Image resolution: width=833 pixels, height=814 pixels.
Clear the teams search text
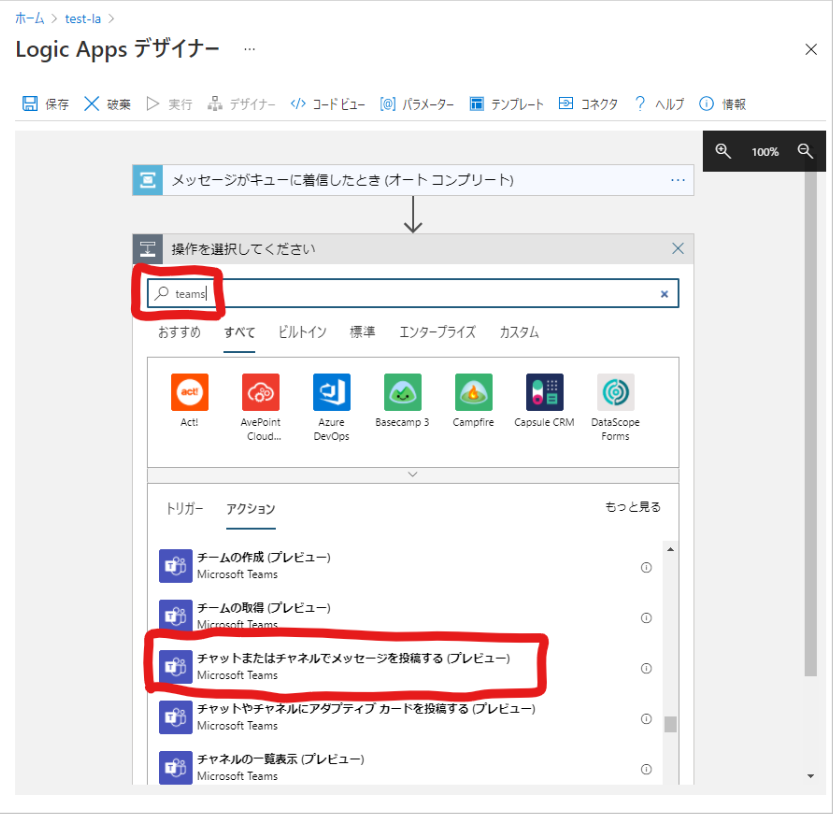pos(664,294)
